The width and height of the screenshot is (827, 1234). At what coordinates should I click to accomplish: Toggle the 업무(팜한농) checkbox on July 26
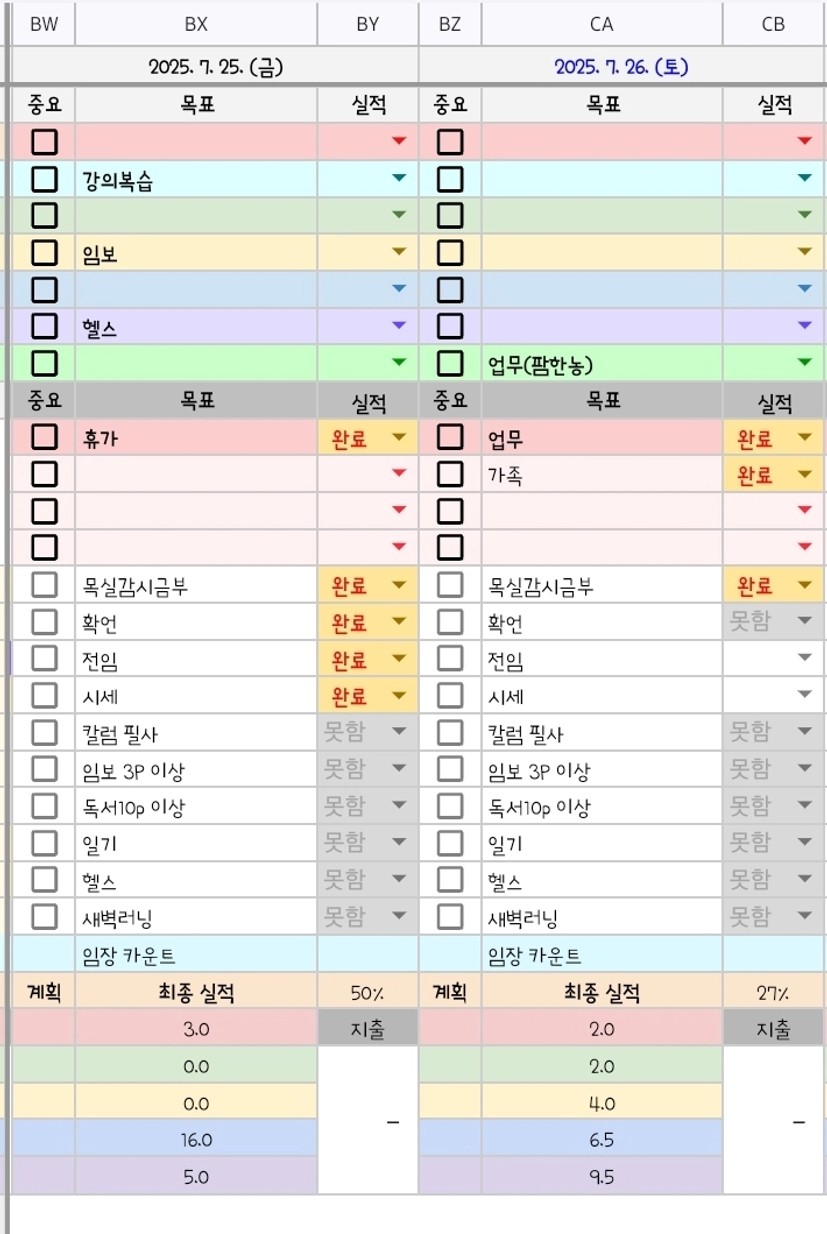[x=450, y=362]
